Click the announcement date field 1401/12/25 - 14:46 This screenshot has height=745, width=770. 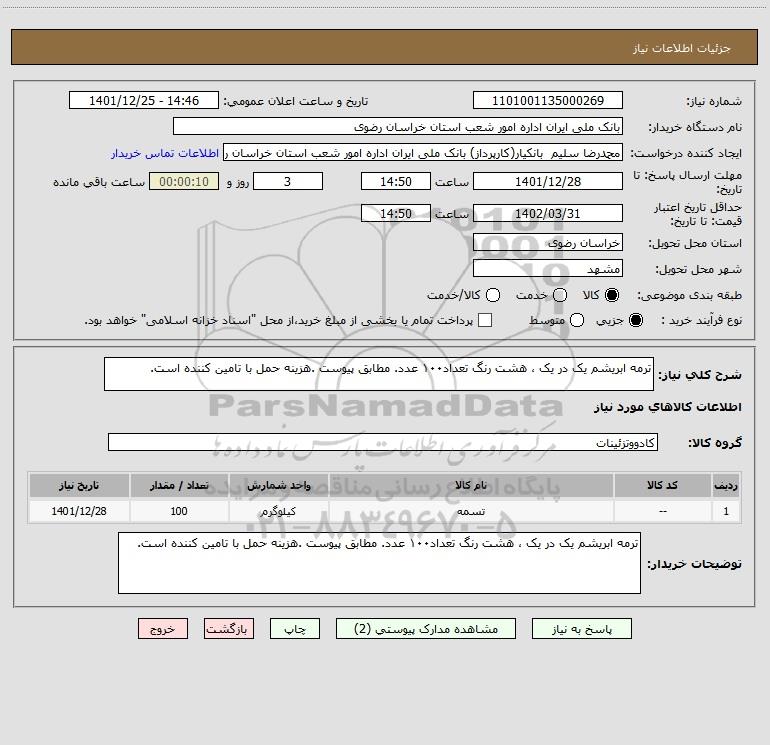tap(144, 100)
